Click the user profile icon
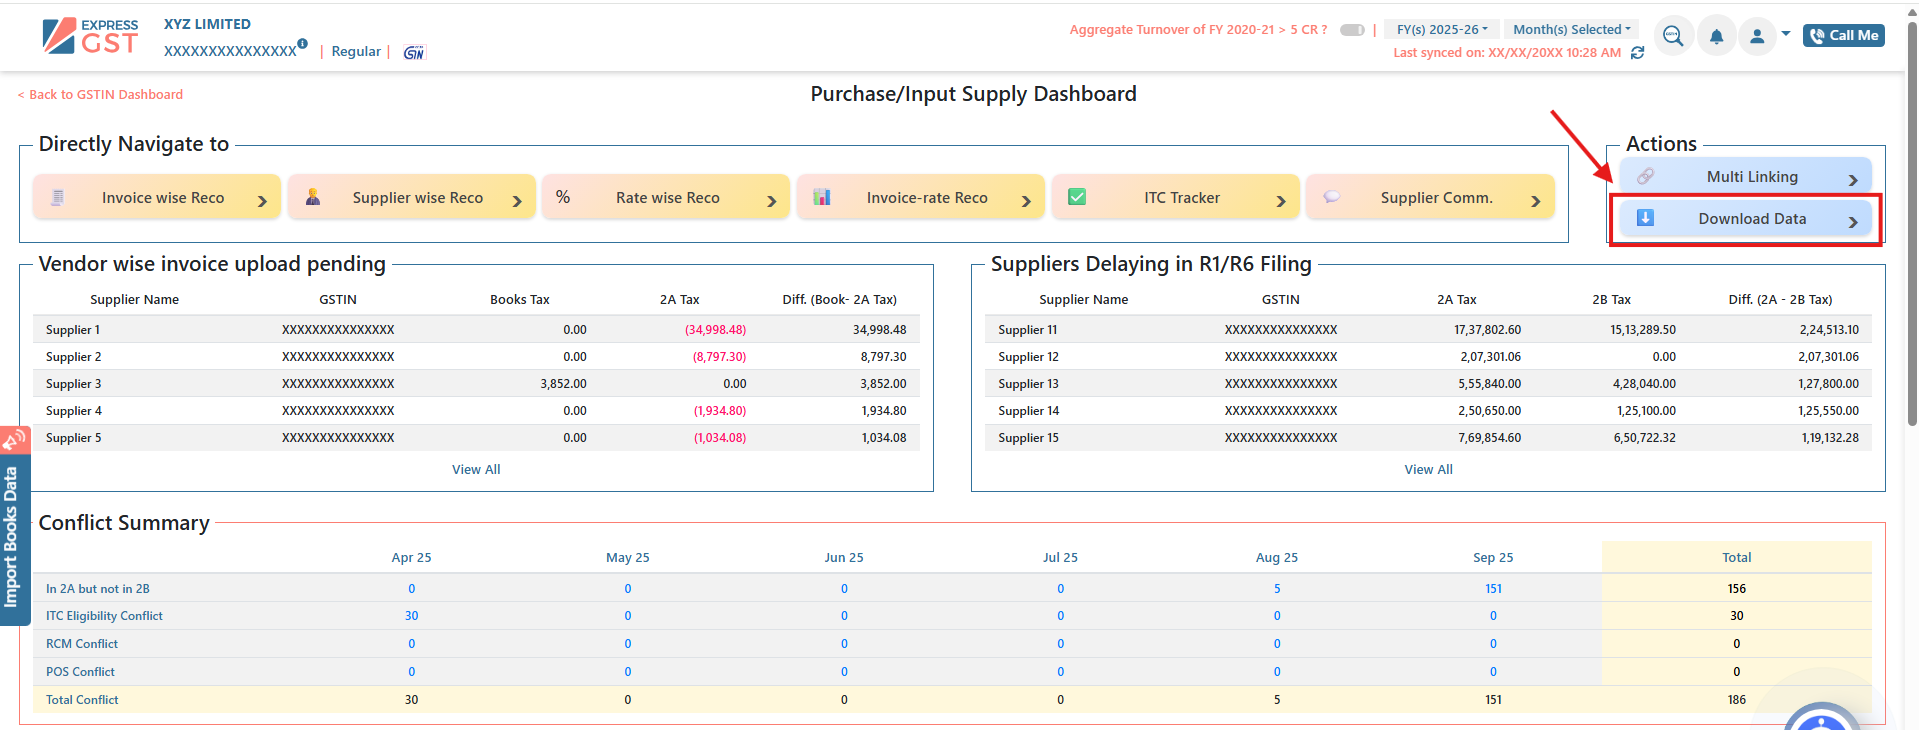This screenshot has height=730, width=1919. (x=1757, y=37)
